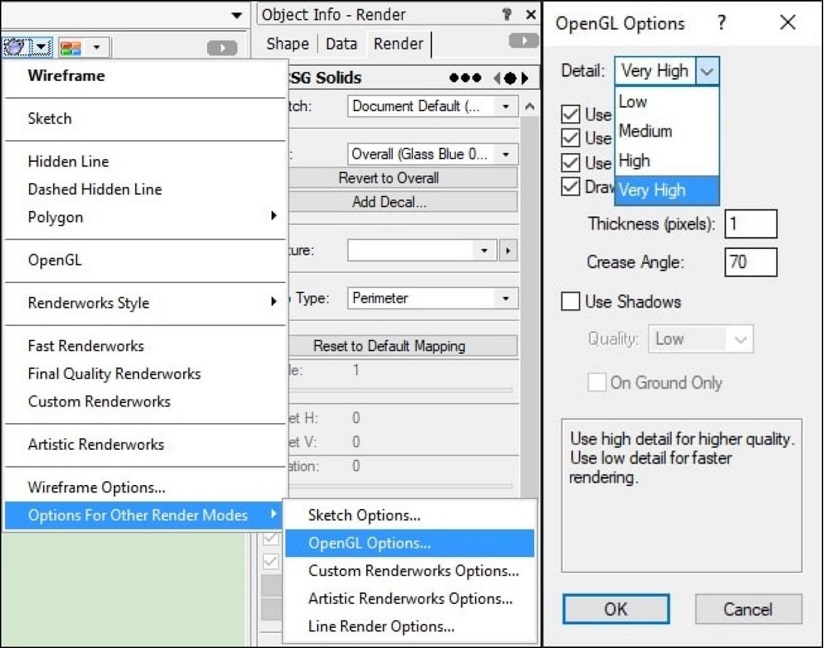Click the three-dots icon beside CSG Solids
This screenshot has height=648, width=825.
[x=464, y=78]
